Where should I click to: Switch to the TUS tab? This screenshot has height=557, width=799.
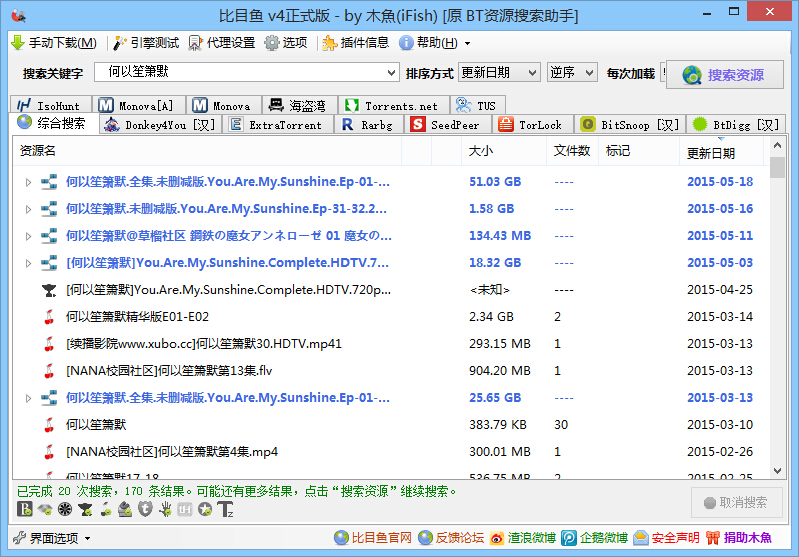(477, 105)
